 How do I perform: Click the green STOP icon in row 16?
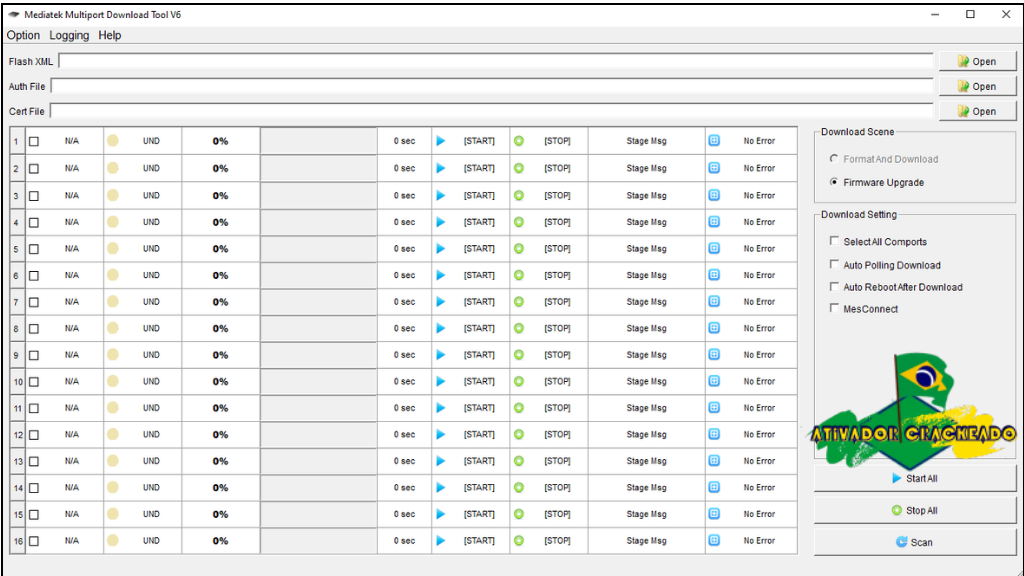click(x=519, y=541)
